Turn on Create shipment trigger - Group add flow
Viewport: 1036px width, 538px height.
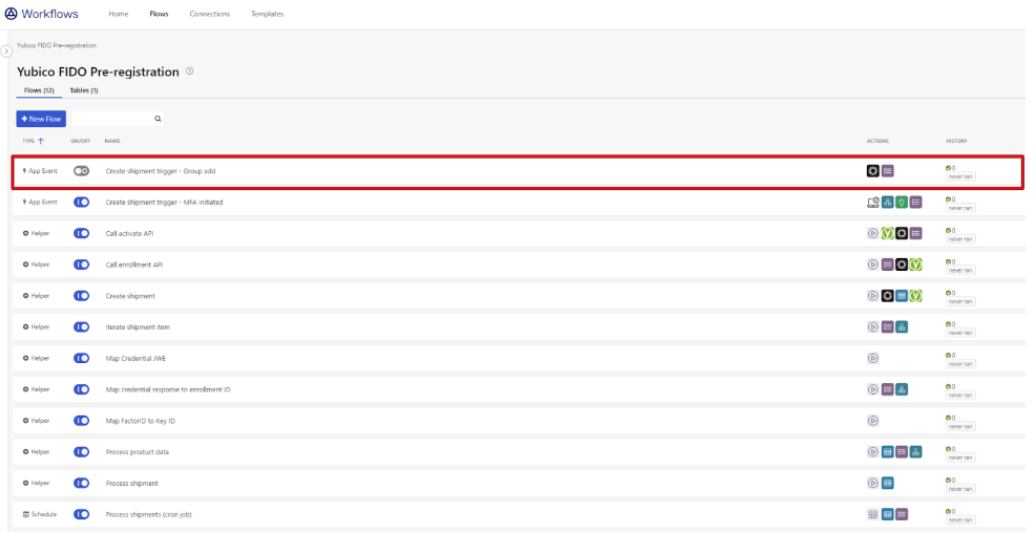[81, 171]
